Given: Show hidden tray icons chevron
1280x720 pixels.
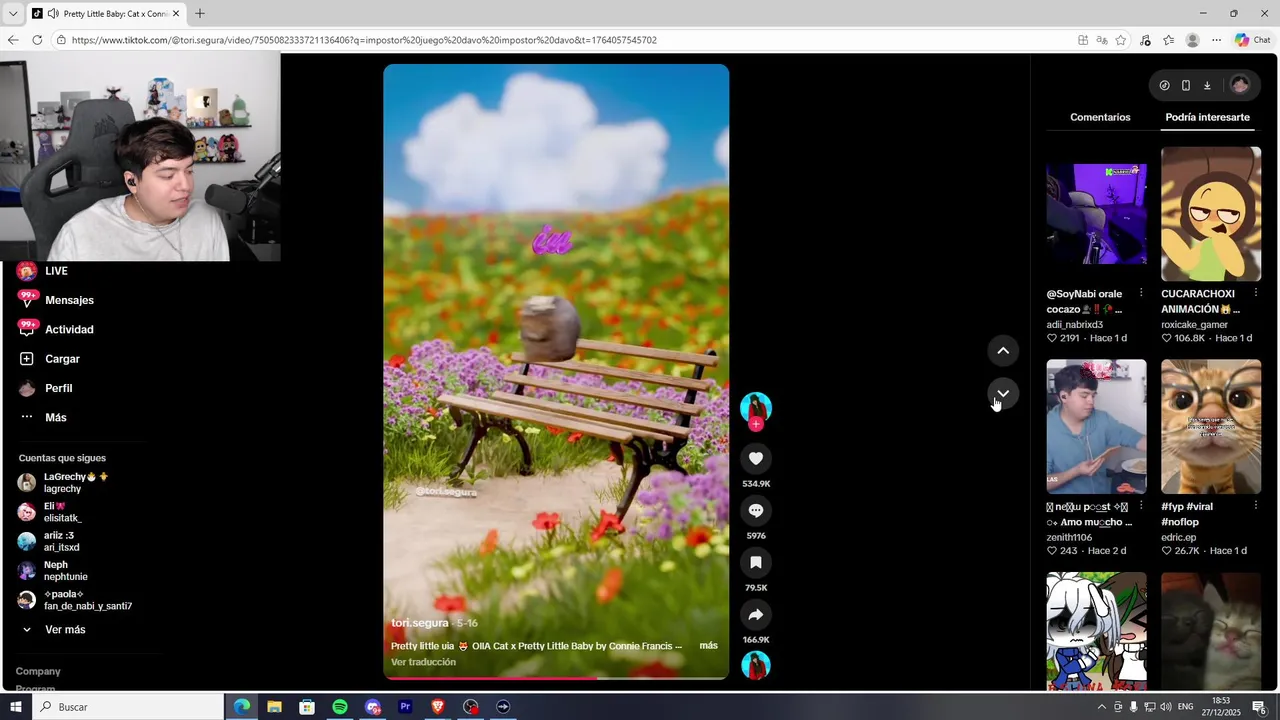Looking at the screenshot, I should (x=1102, y=707).
